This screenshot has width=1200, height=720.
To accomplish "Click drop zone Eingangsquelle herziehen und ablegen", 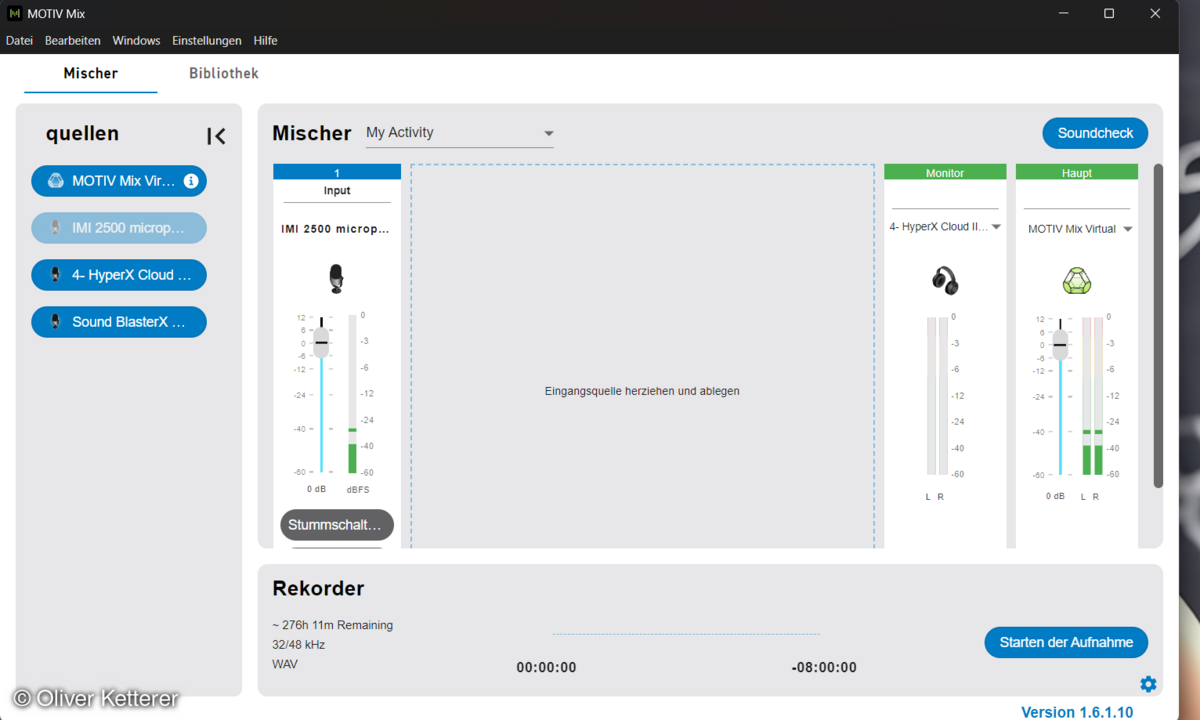I will click(x=642, y=357).
